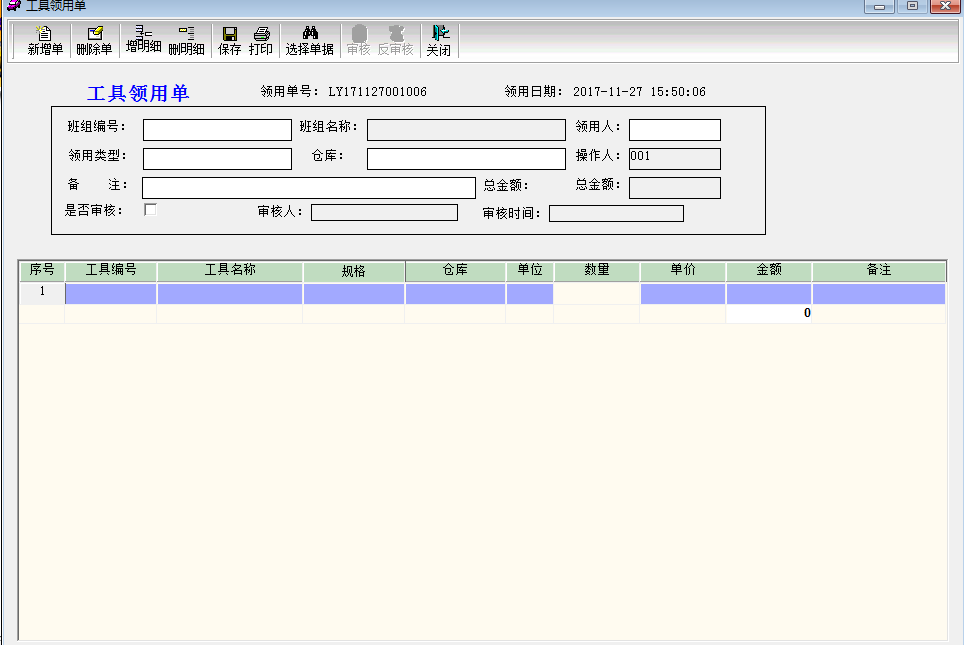Image resolution: width=964 pixels, height=645 pixels.
Task: Click the 总金额 field
Action: point(674,188)
